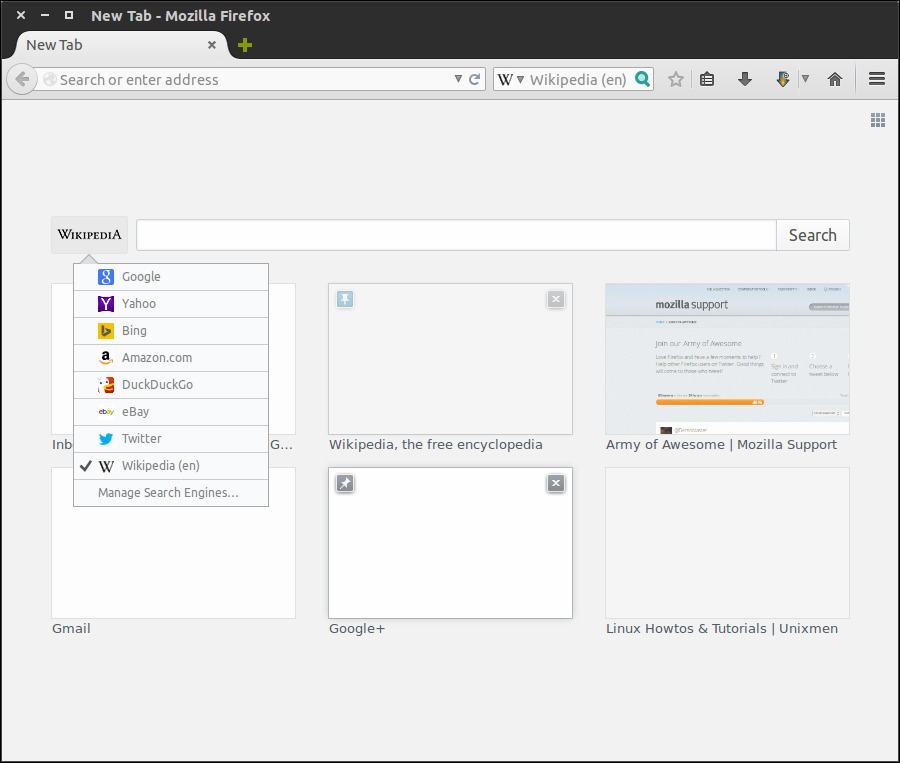Open the hamburger menu
Viewport: 900px width, 763px height.
pyautogui.click(x=876, y=79)
